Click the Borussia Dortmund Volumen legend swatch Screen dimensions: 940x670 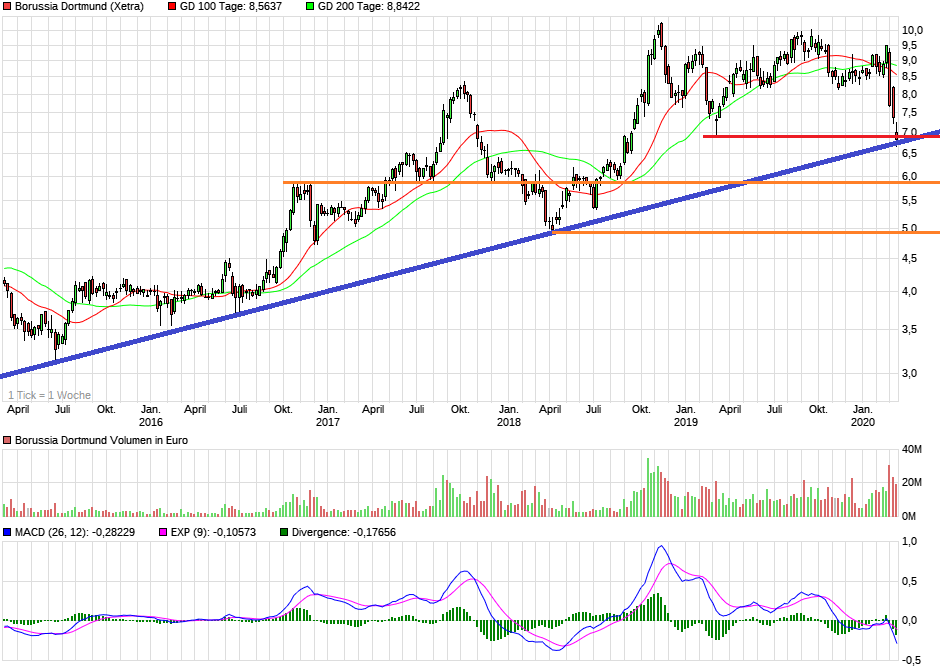[7, 440]
